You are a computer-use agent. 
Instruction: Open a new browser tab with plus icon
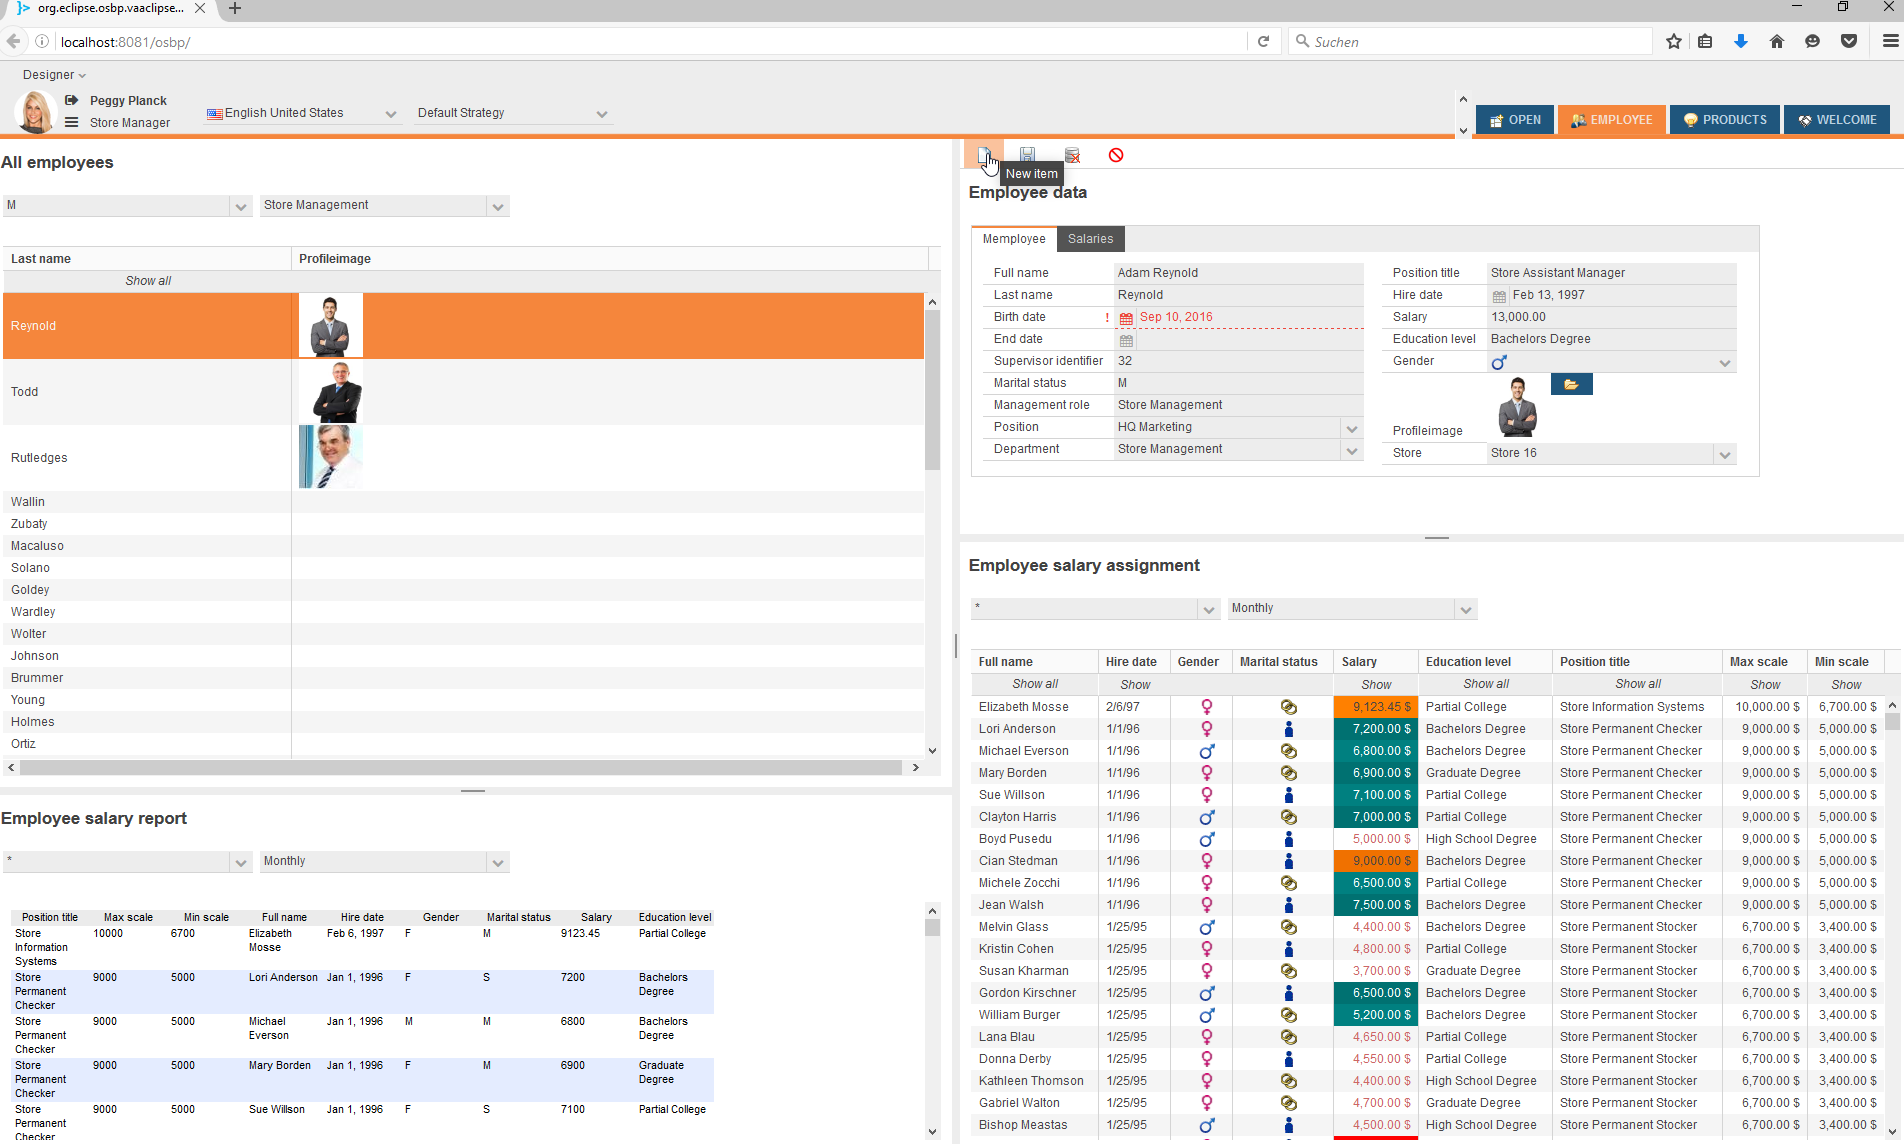click(x=235, y=9)
